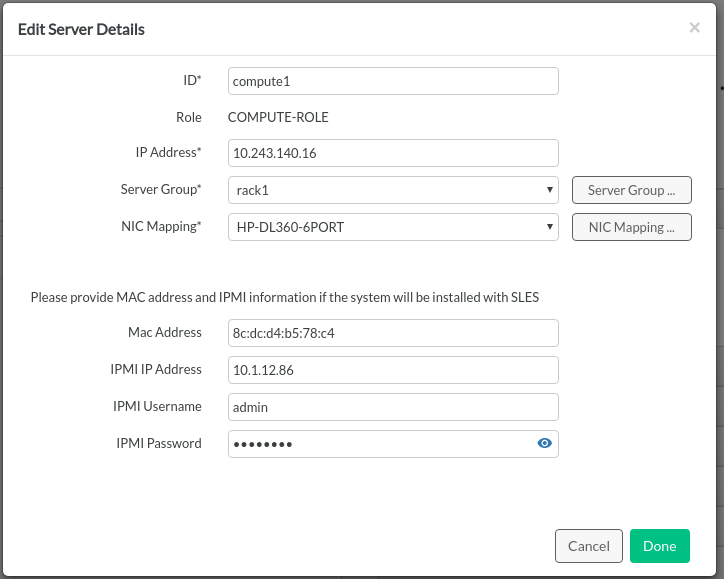Cancel editing the server details

(588, 546)
